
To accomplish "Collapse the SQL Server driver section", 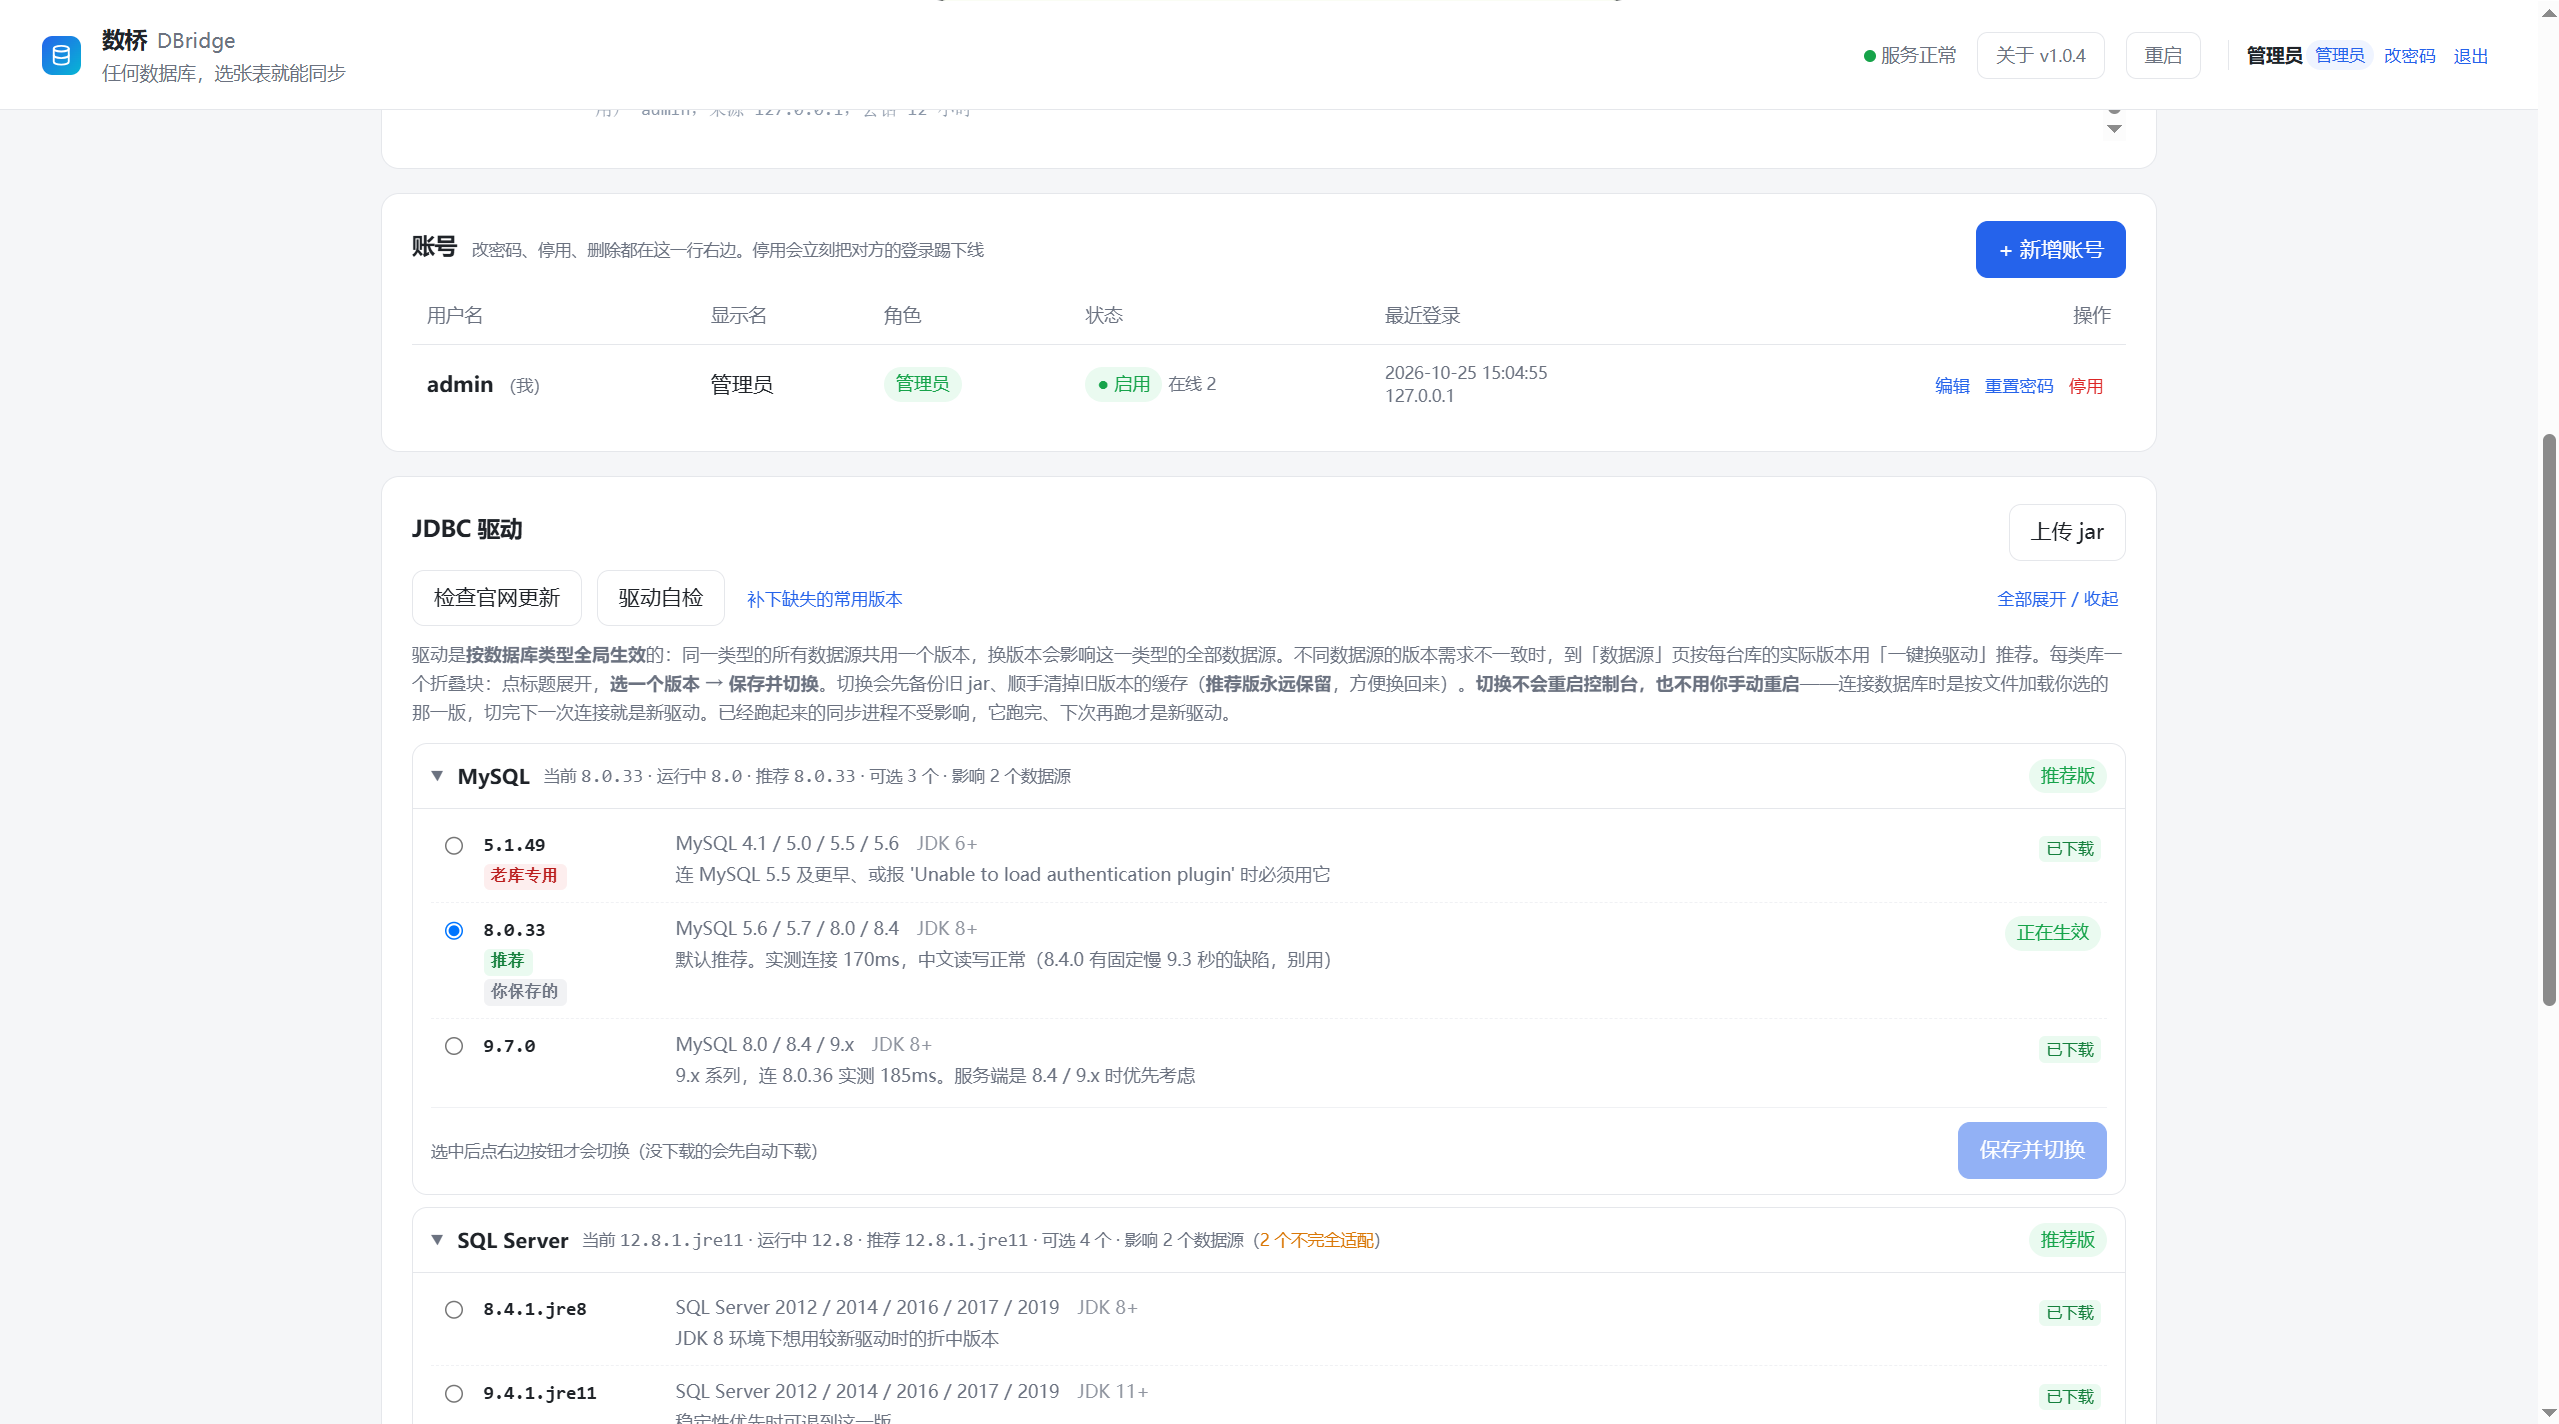I will pyautogui.click(x=437, y=1241).
